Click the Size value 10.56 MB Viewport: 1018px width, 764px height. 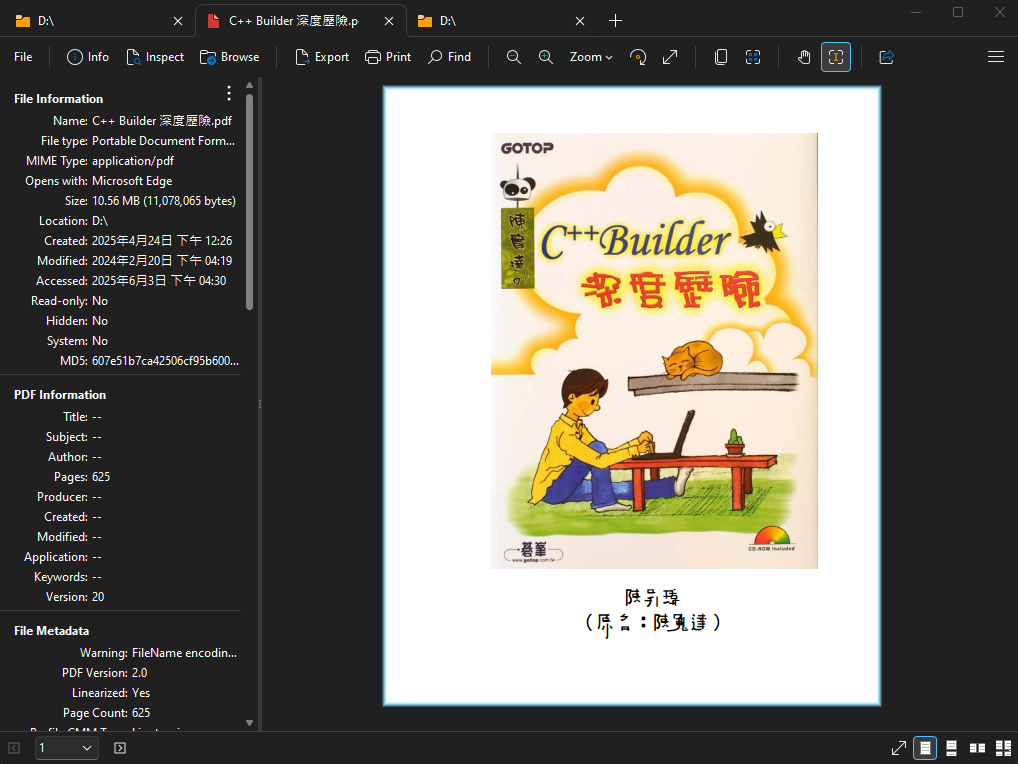[x=164, y=201]
